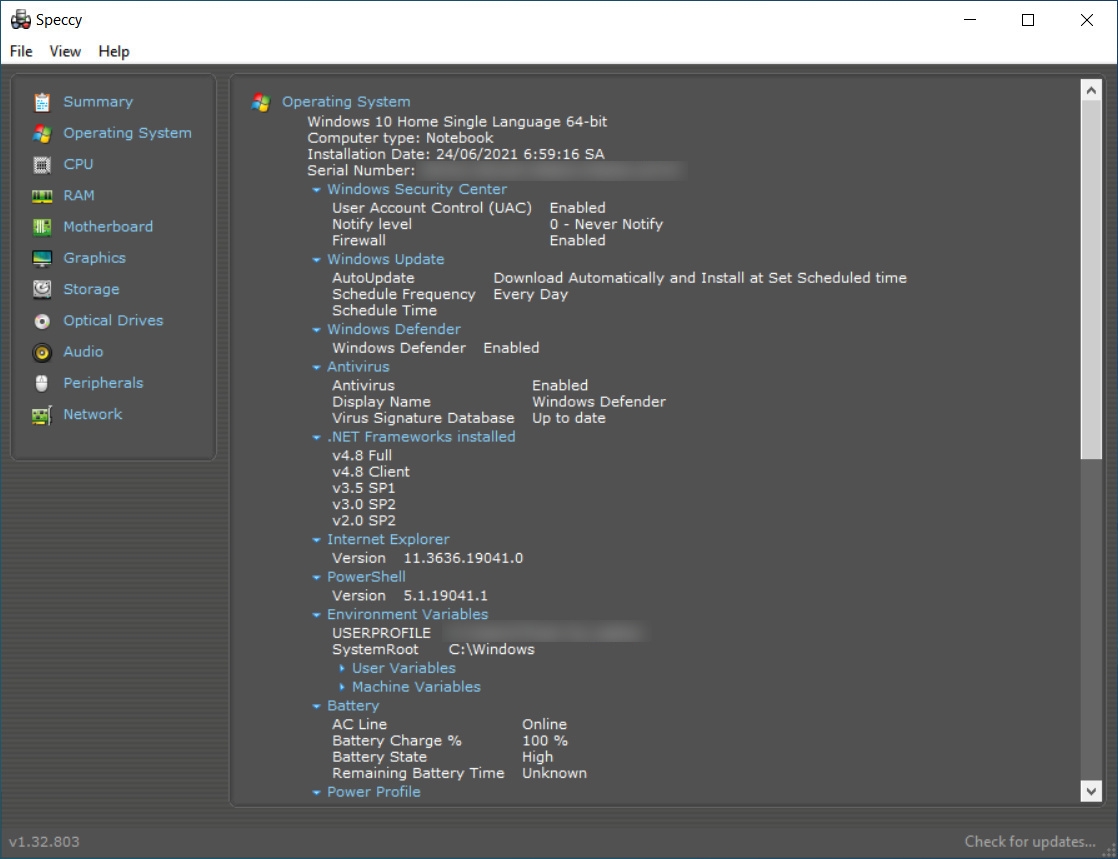
Task: Open the CPU section
Action: [x=78, y=165]
